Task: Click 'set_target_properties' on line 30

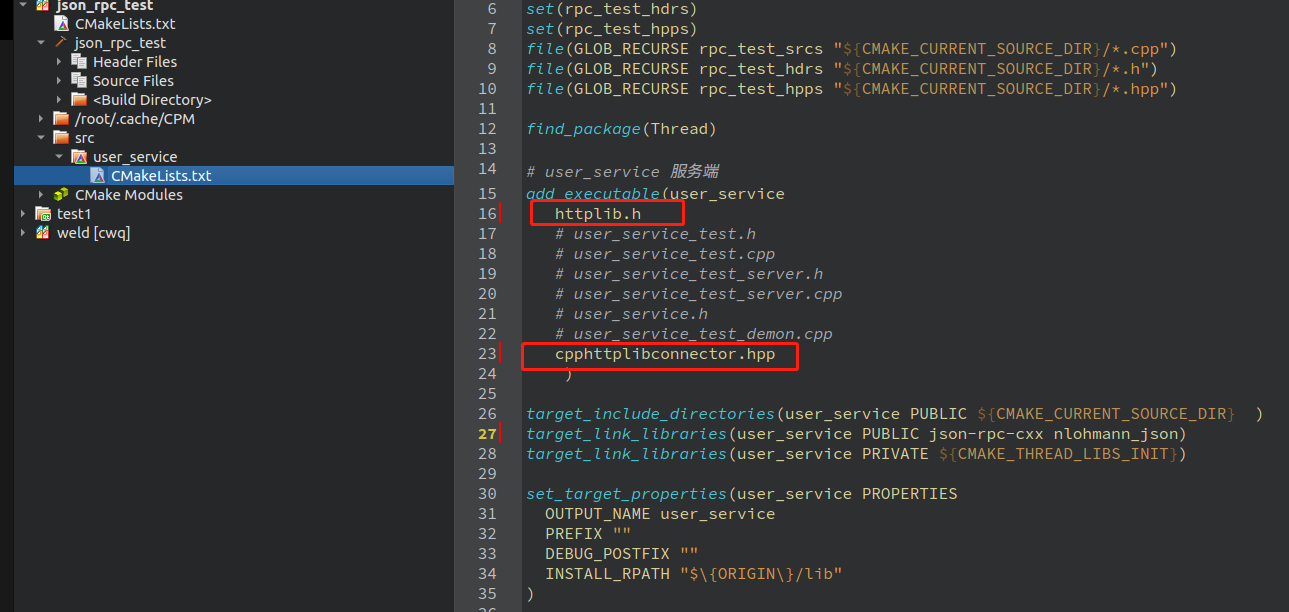Action: [x=627, y=493]
